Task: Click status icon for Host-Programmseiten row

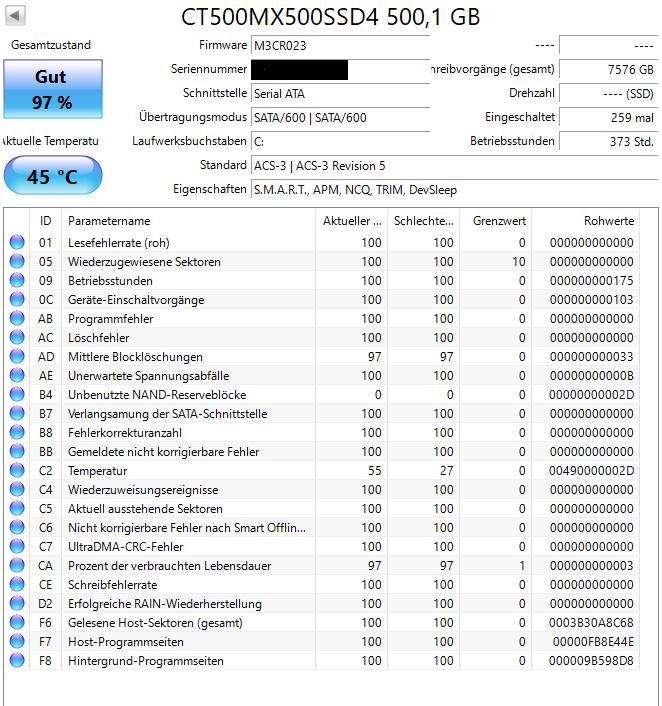Action: [17, 641]
